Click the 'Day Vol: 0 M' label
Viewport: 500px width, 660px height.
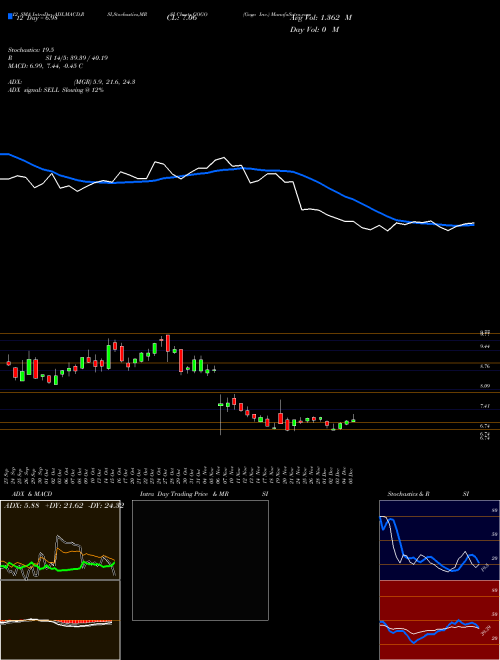click(314, 30)
